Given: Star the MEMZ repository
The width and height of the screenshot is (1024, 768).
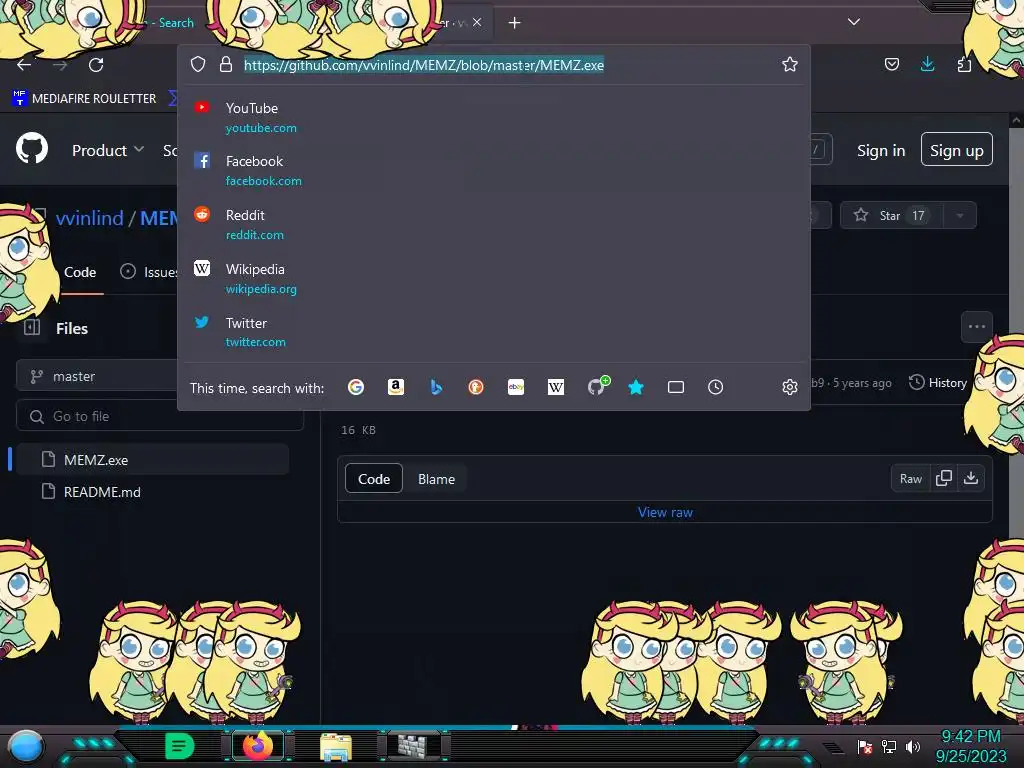Looking at the screenshot, I should 891,216.
